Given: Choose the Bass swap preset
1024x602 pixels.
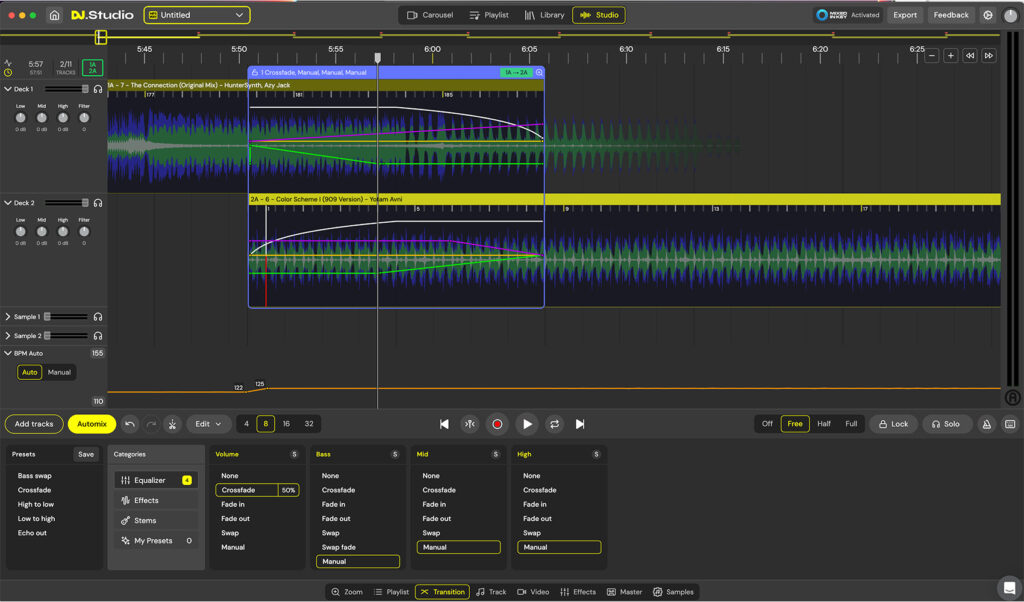Looking at the screenshot, I should (x=35, y=476).
